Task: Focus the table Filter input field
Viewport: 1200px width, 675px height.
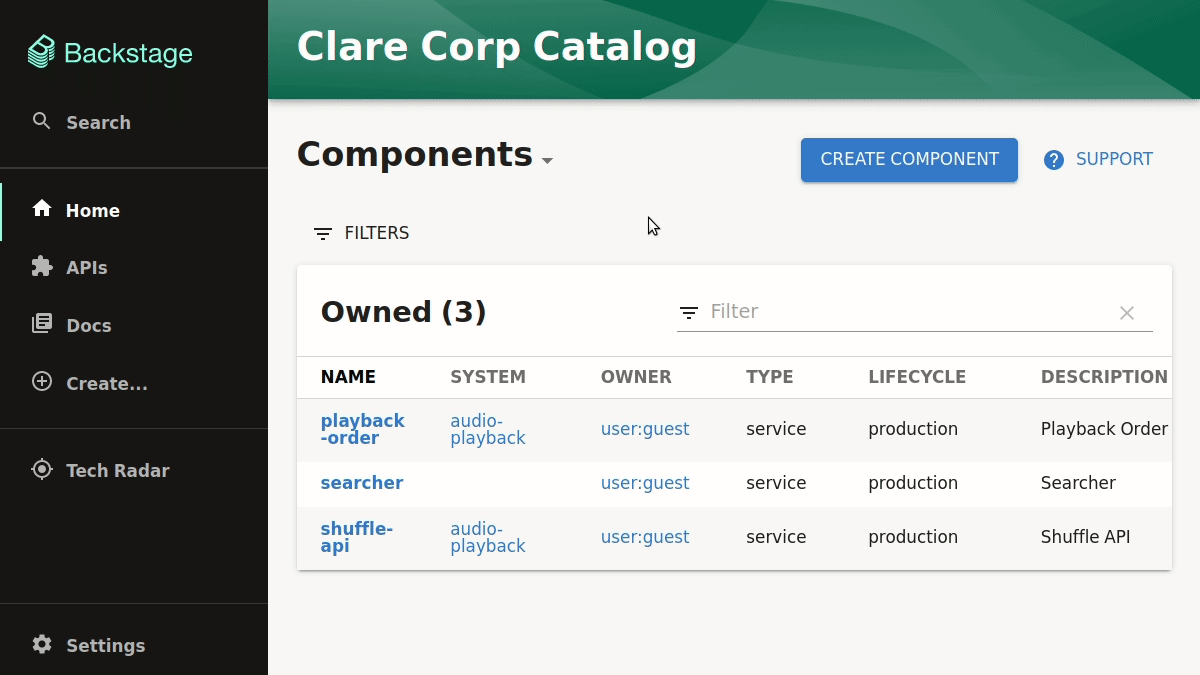Action: coord(908,312)
